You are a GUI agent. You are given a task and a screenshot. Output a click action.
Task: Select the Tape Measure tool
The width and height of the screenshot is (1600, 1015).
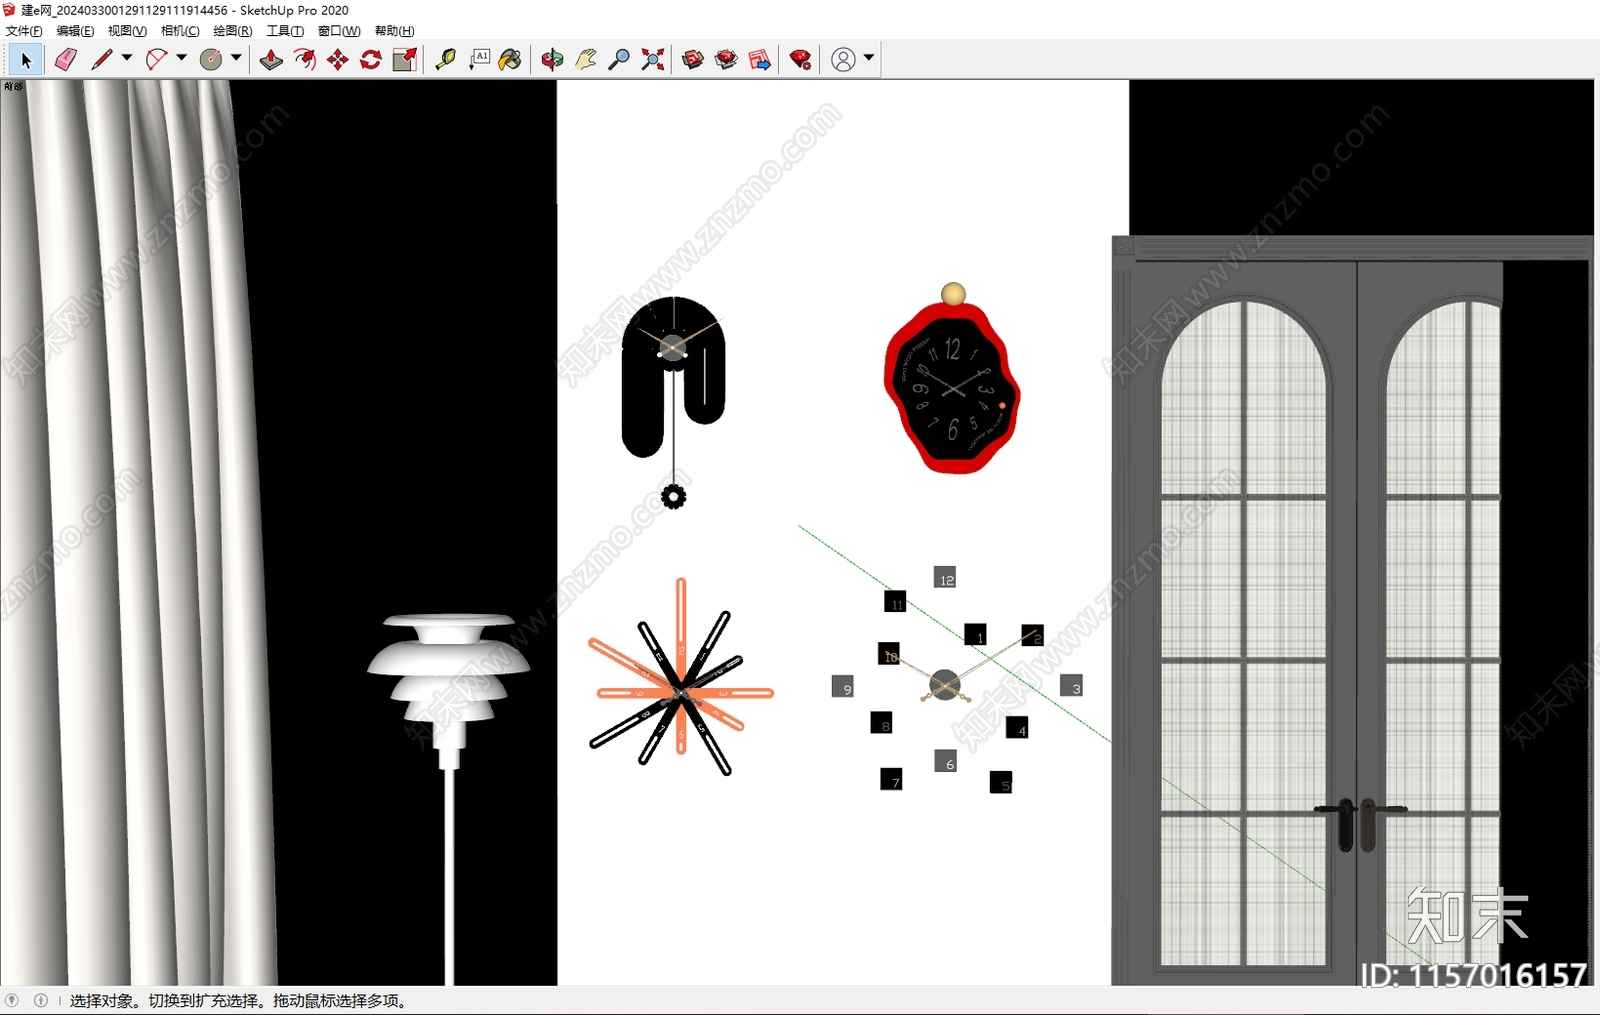446,60
